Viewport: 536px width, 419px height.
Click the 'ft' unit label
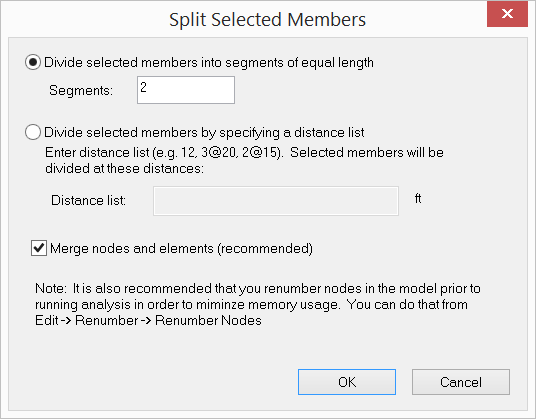pos(418,198)
